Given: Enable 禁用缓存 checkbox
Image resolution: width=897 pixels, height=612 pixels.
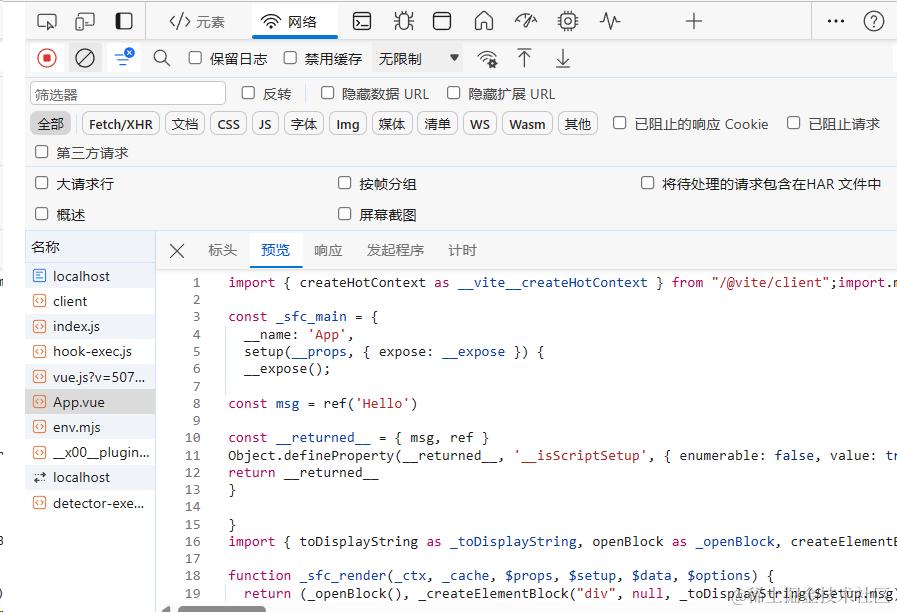Looking at the screenshot, I should 290,58.
